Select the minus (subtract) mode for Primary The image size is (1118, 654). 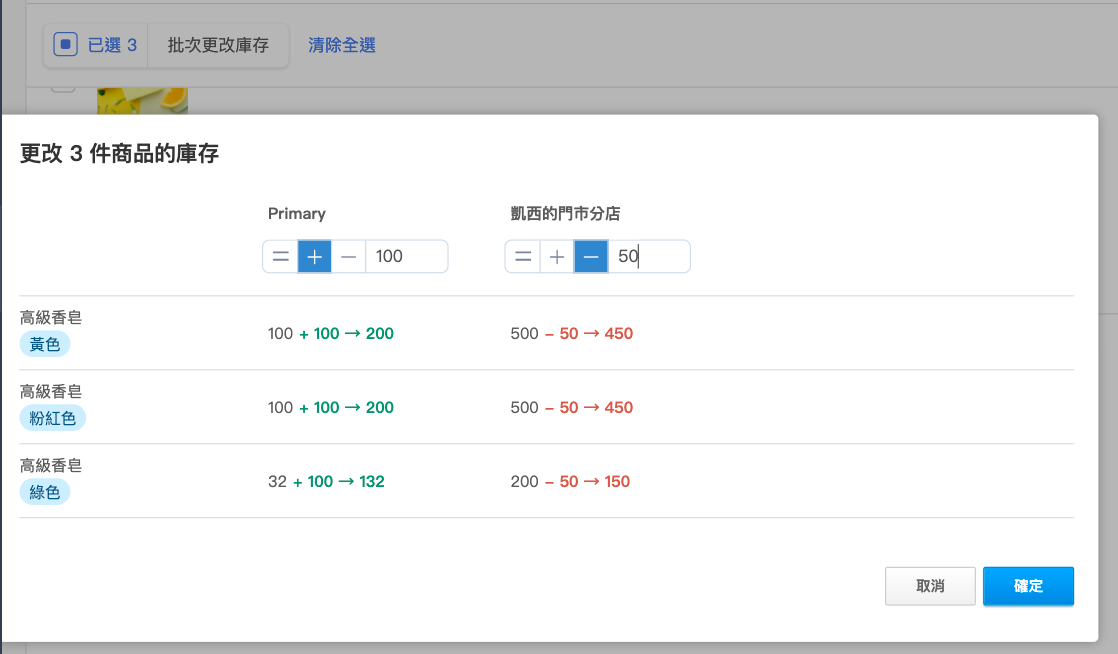[349, 257]
